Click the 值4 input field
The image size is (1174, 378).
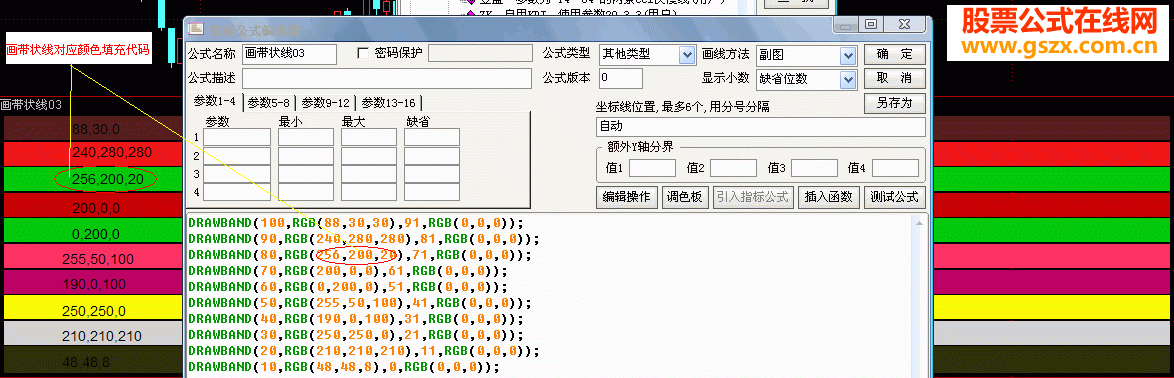click(x=895, y=168)
